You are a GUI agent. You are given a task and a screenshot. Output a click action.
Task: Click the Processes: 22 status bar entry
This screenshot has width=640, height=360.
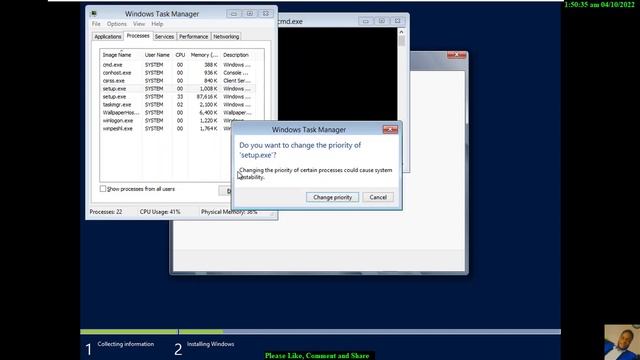click(x=106, y=212)
